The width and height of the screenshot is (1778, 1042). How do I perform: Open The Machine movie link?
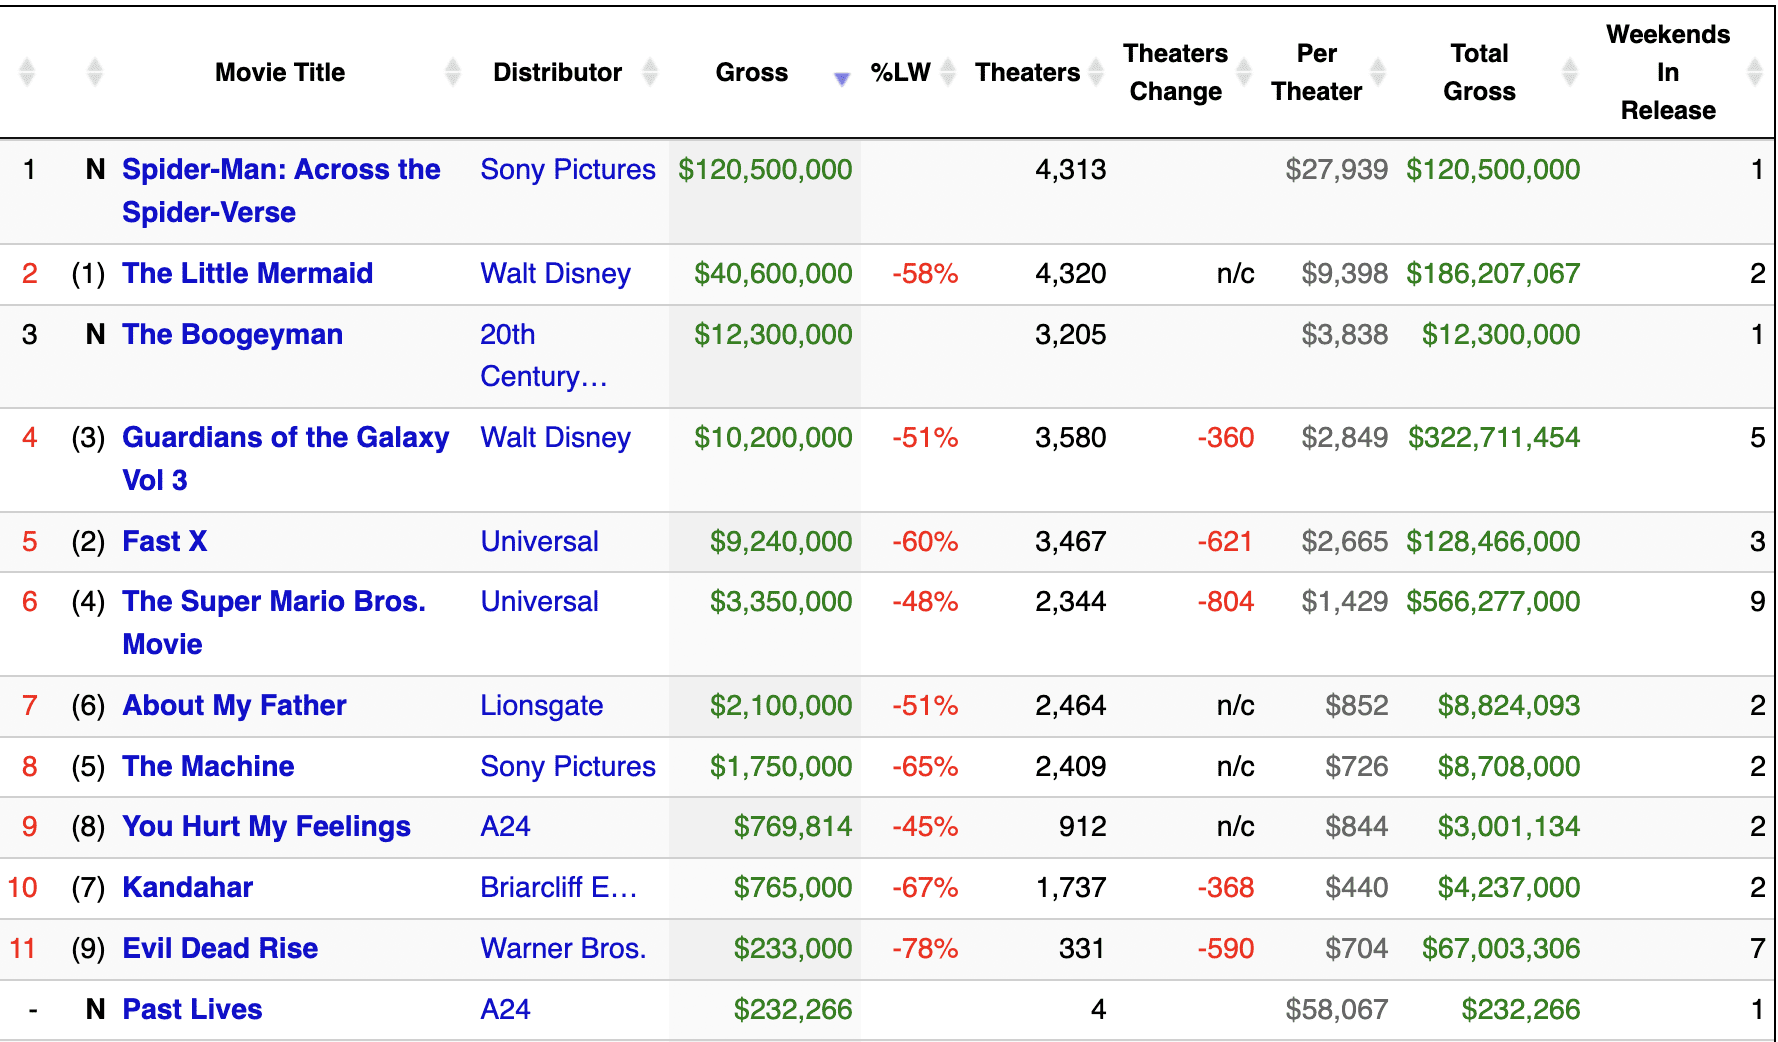click(x=208, y=767)
